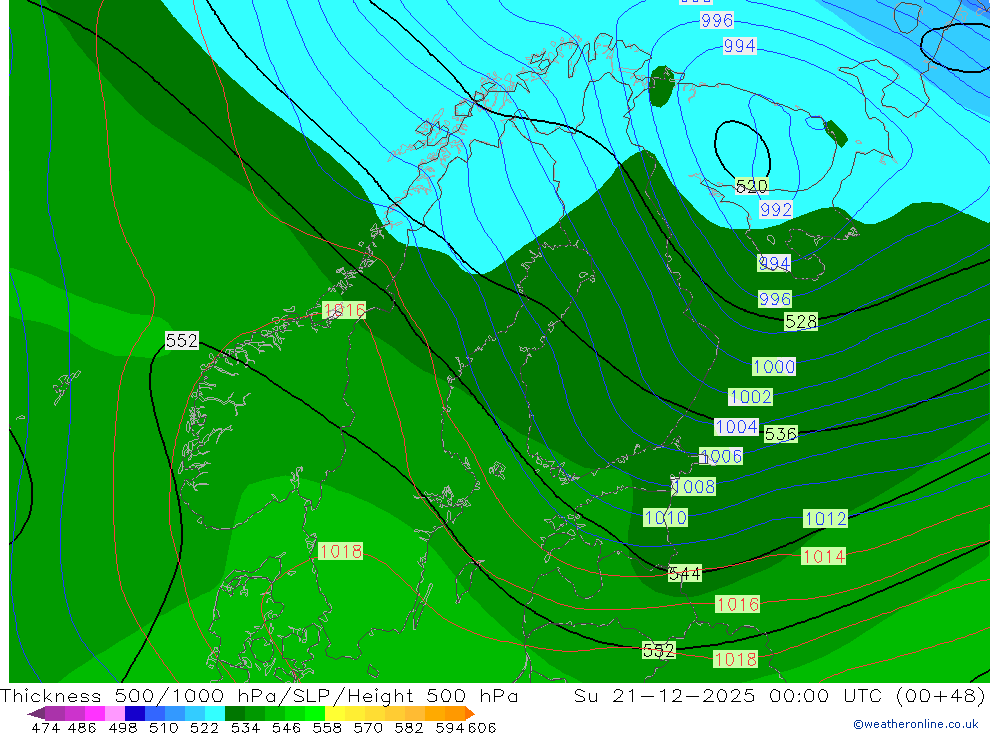Click the 606 legend scale value
This screenshot has height=733, width=1000.
[x=482, y=727]
